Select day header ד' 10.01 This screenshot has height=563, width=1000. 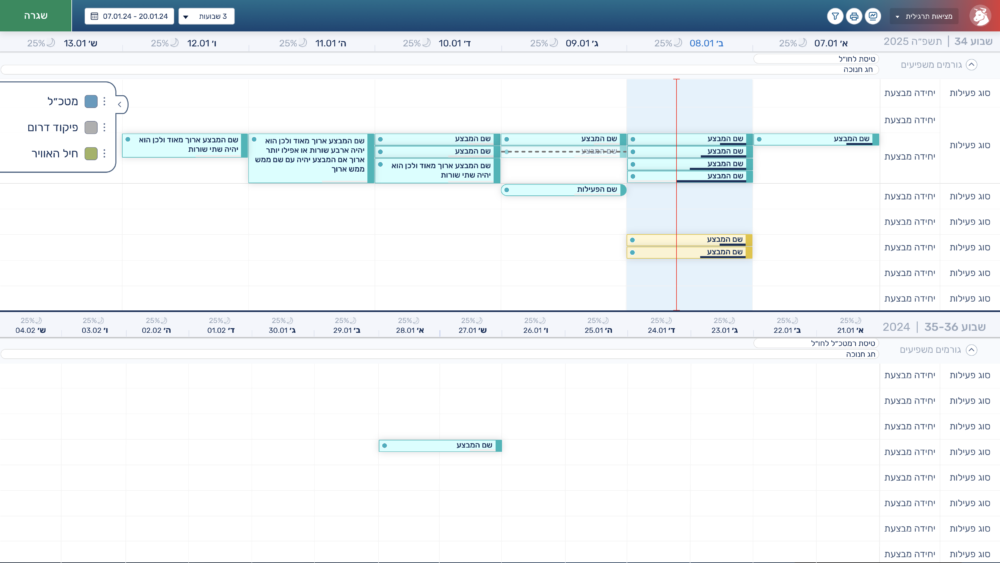[x=455, y=43]
